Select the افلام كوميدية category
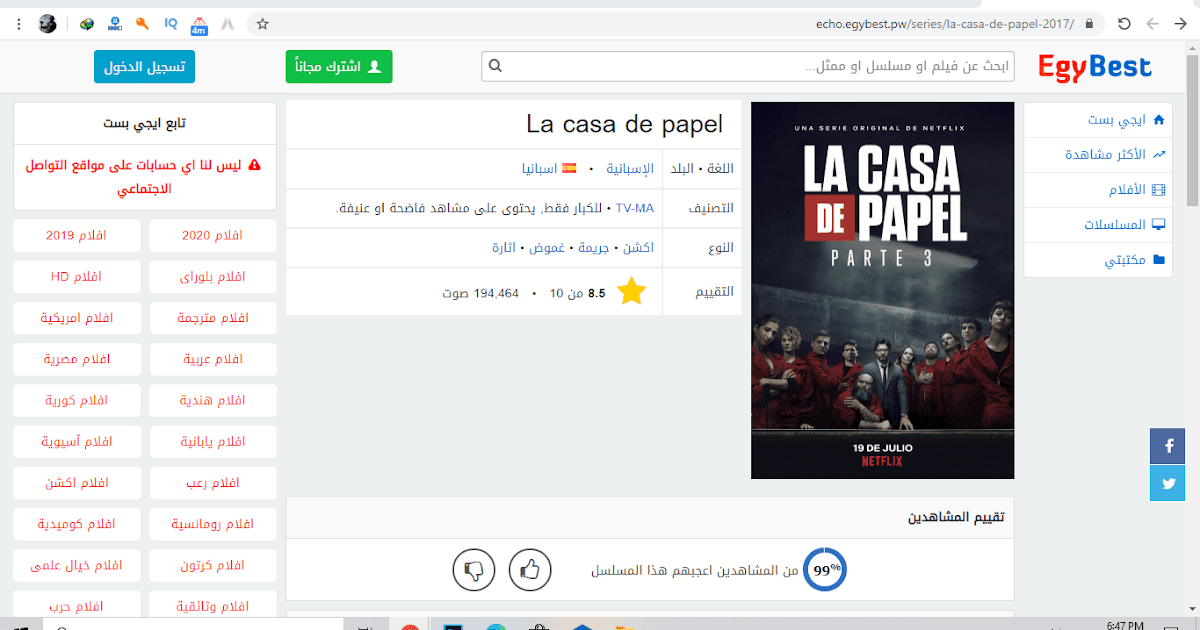The height and width of the screenshot is (630, 1200). coord(77,524)
